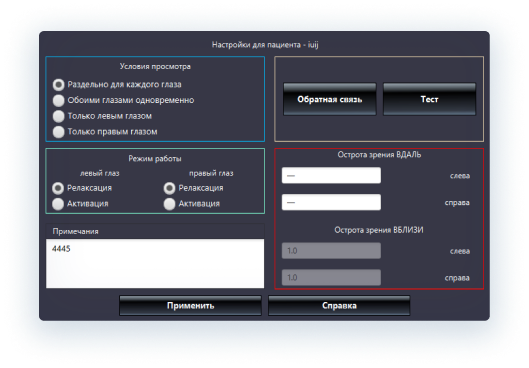Choose 'Только правым глазом' radio button

click(x=58, y=132)
